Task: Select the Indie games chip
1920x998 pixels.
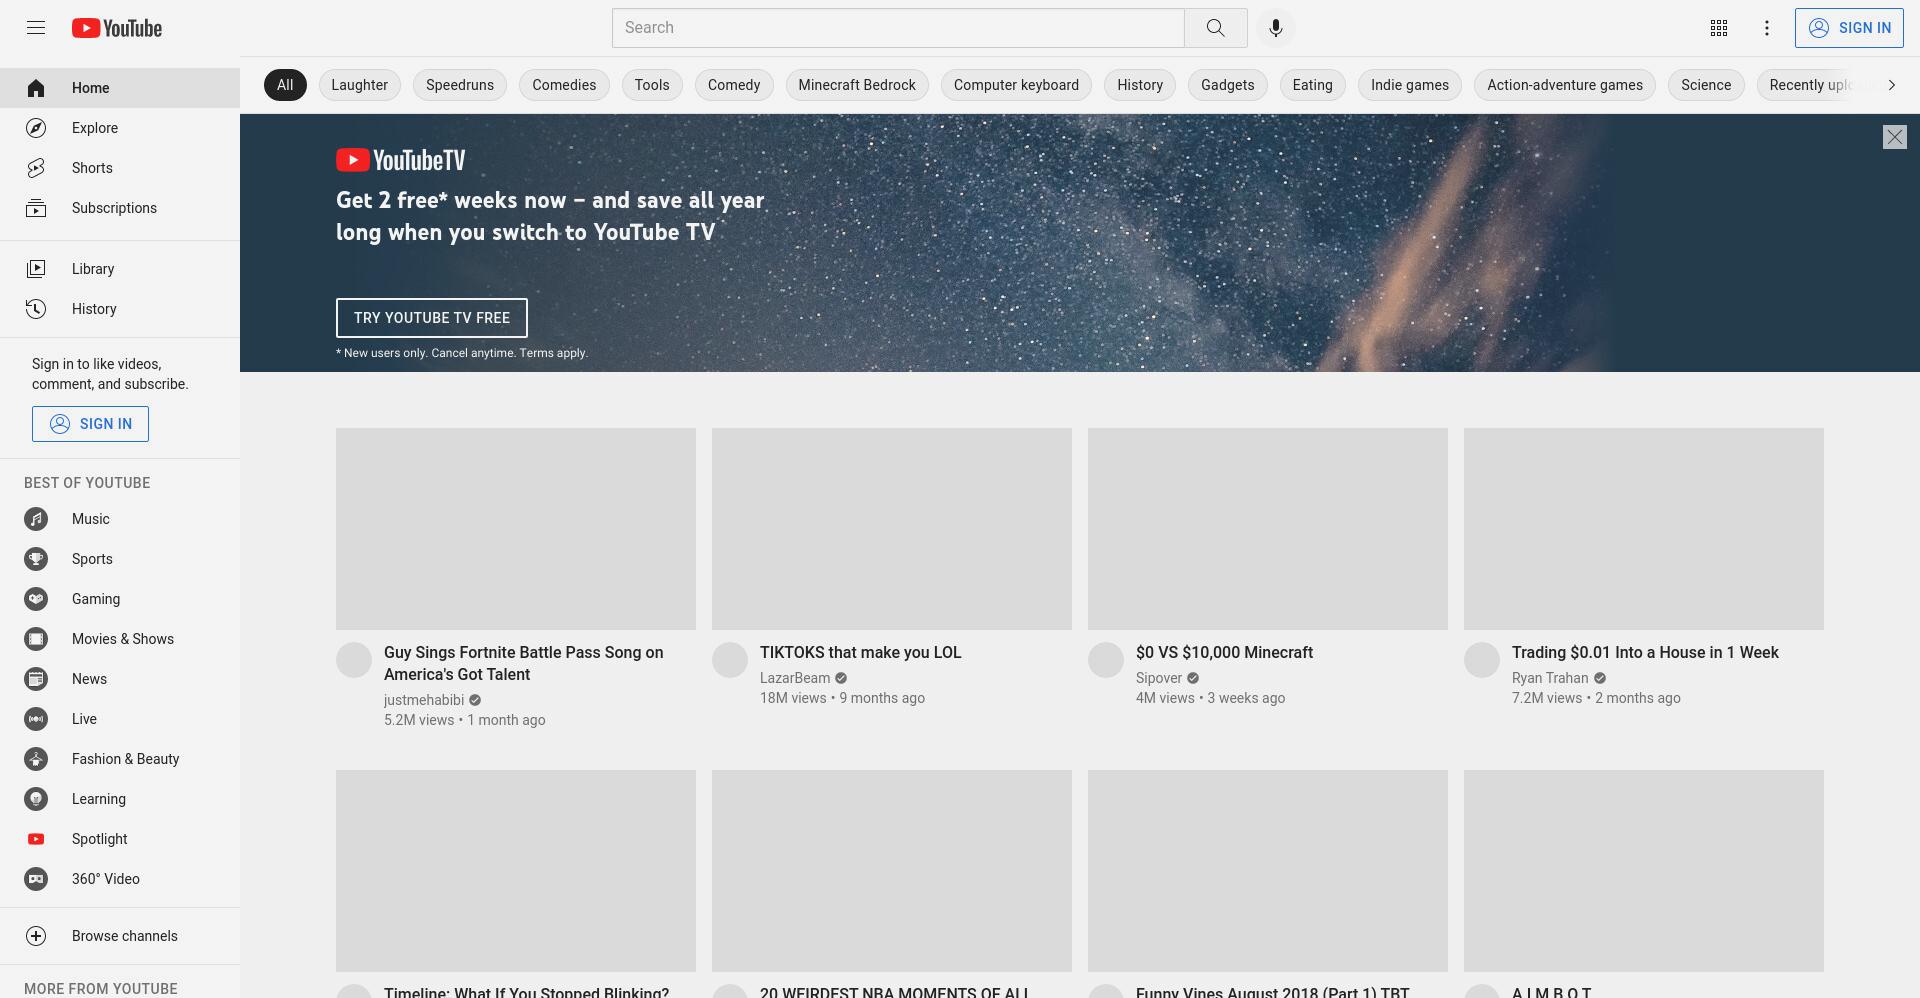Action: tap(1410, 85)
